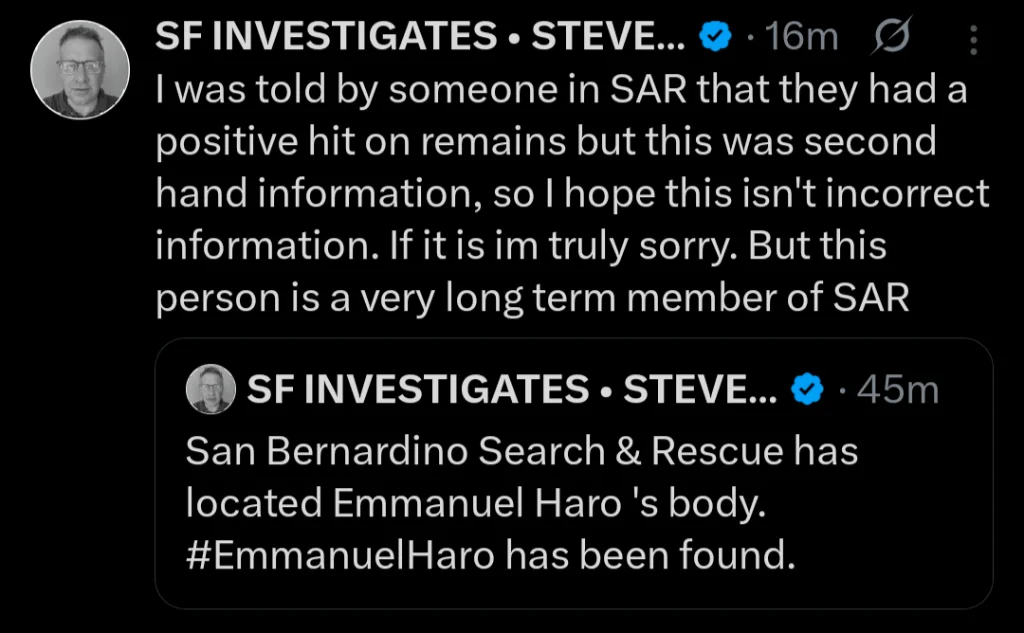Click the blue verified badge on main post
The height and width of the screenshot is (633, 1024).
click(712, 38)
